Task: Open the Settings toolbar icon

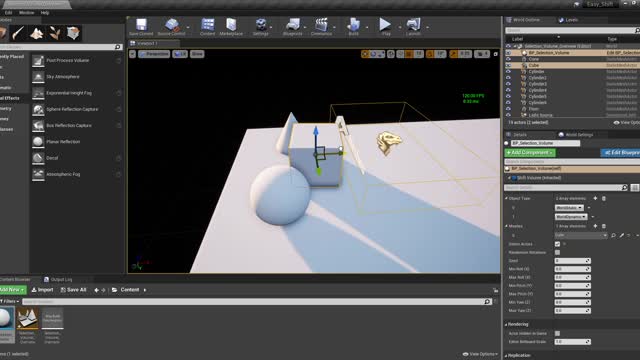Action: coord(260,25)
